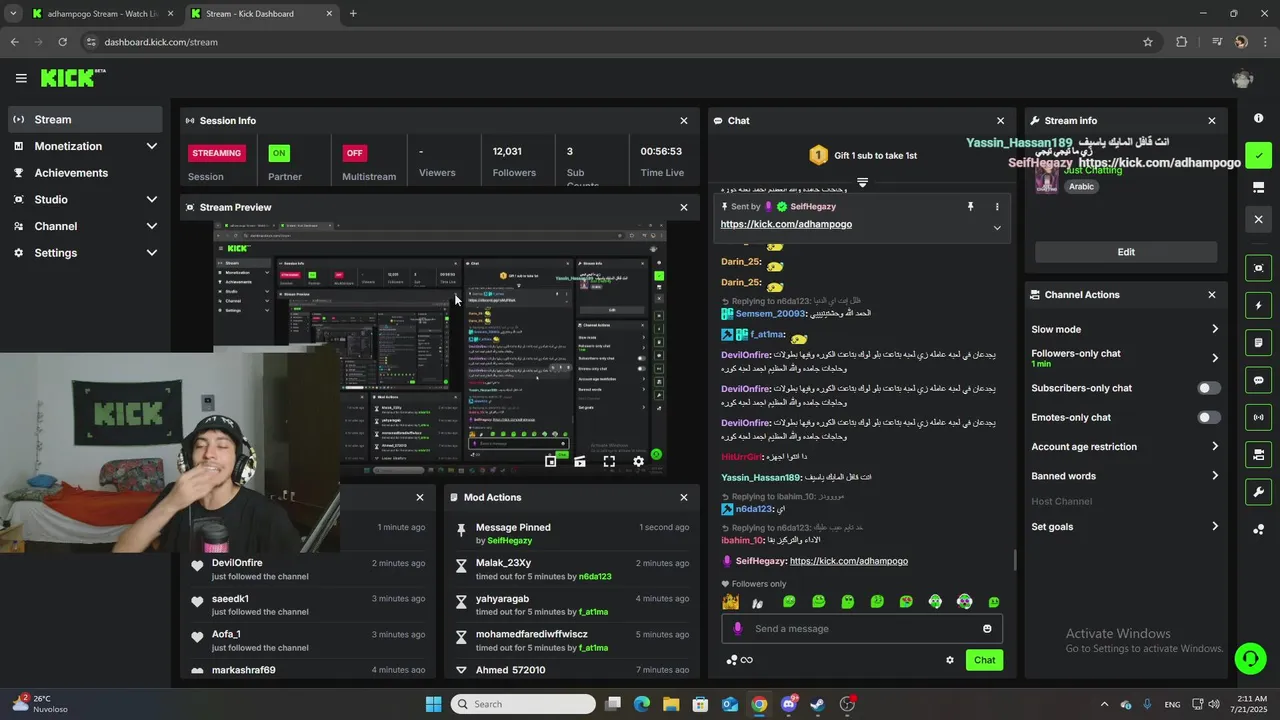This screenshot has height=720, width=1280.
Task: Open stream preview settings gear
Action: click(638, 461)
